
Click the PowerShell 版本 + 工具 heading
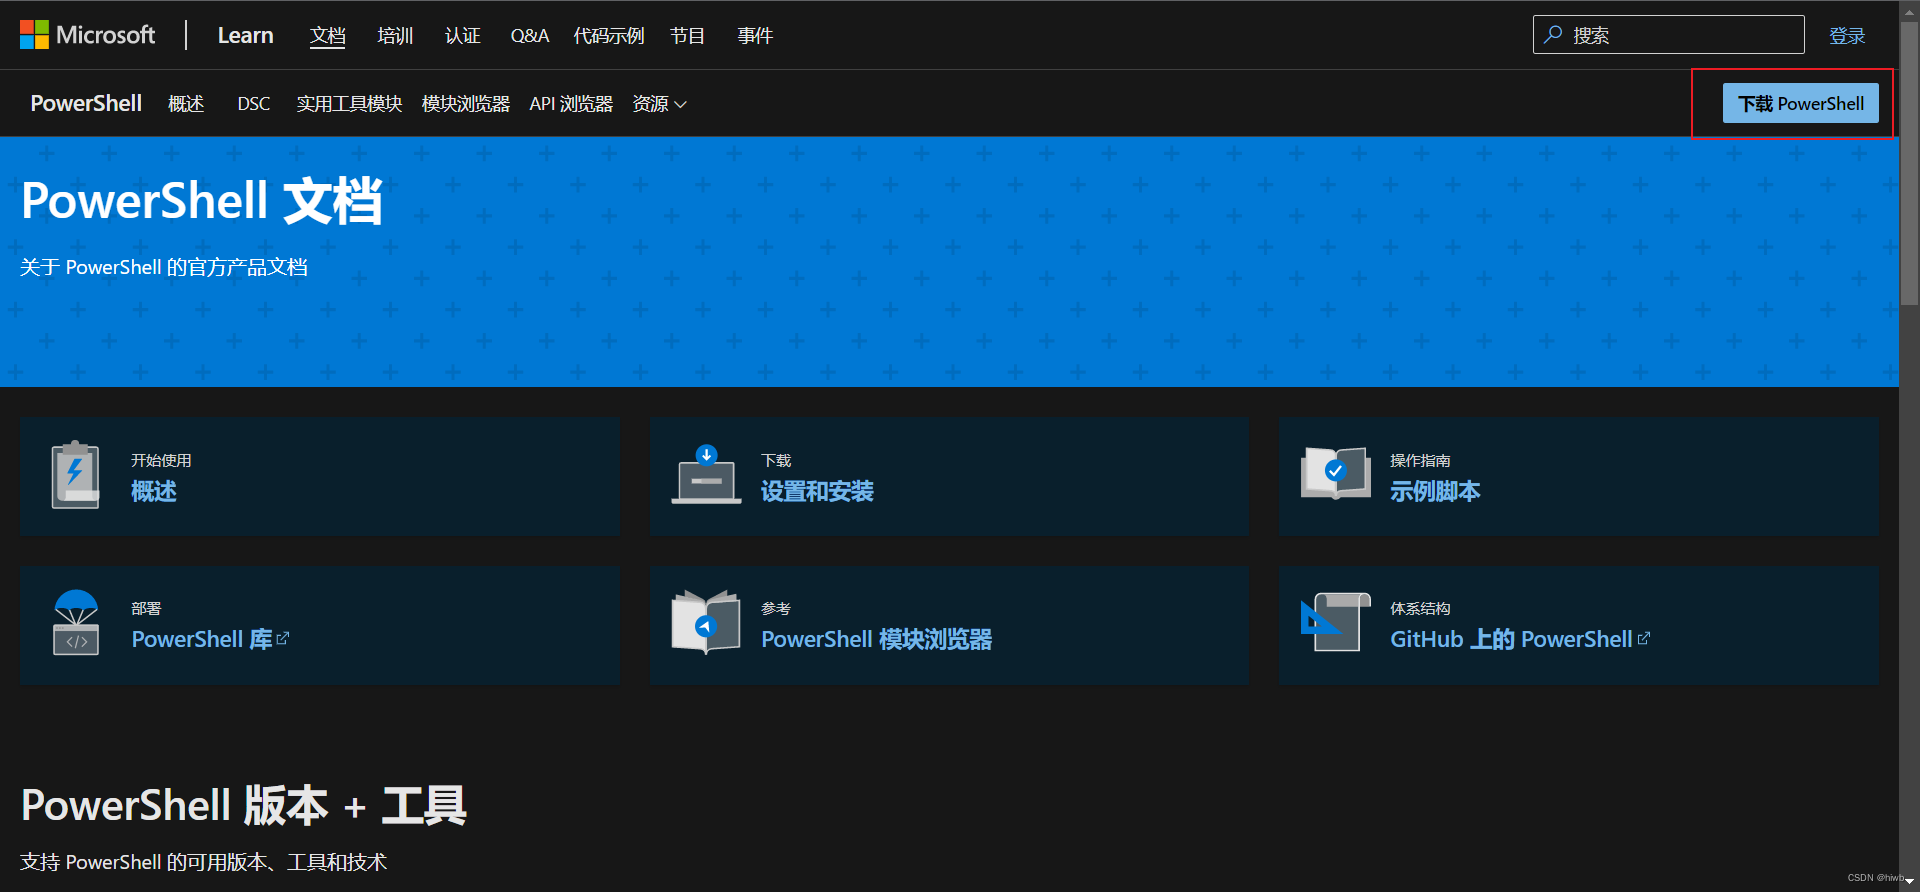[x=244, y=806]
